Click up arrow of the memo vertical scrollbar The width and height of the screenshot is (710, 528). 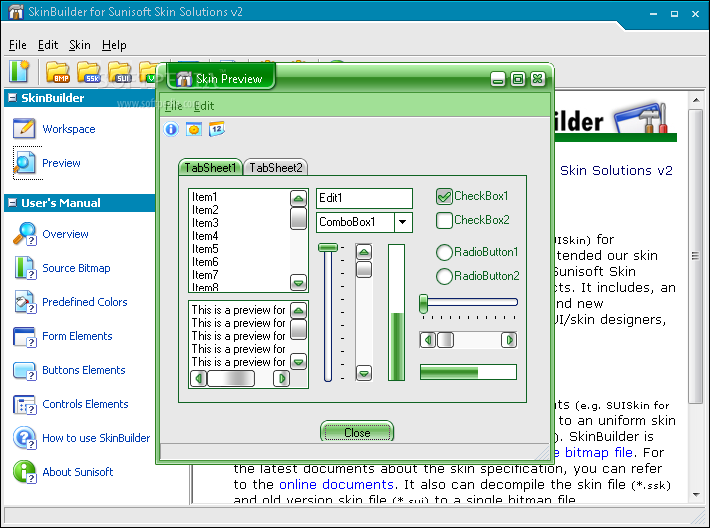(x=298, y=310)
